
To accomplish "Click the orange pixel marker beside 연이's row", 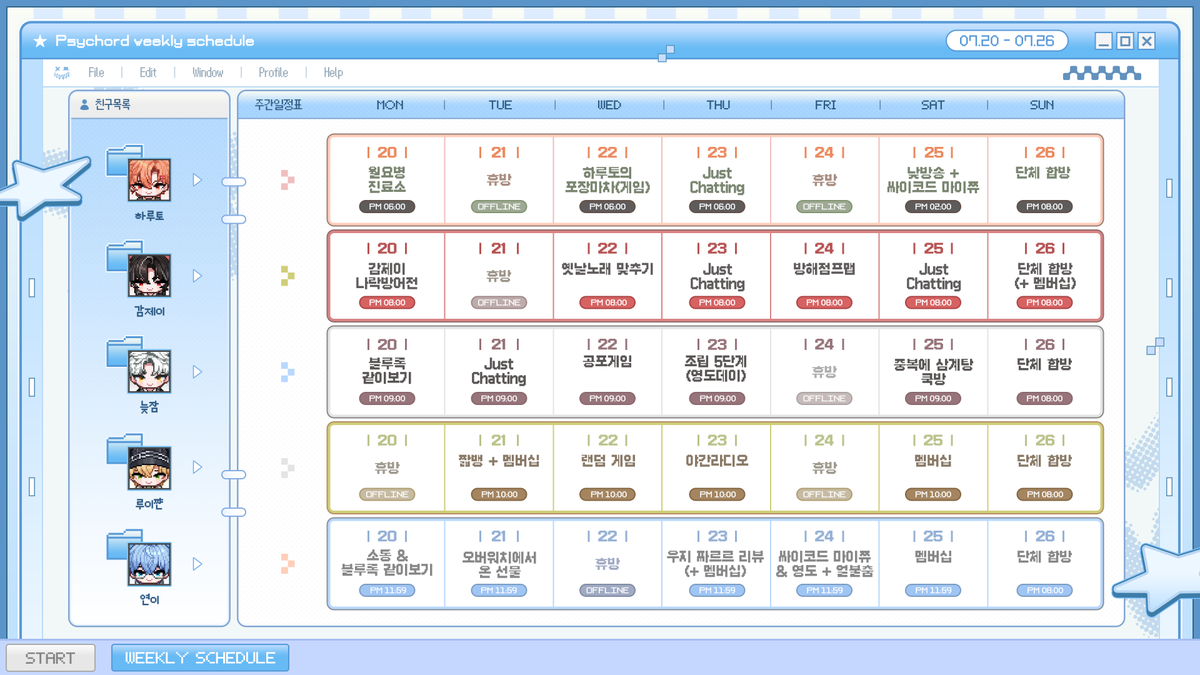I will (x=287, y=563).
